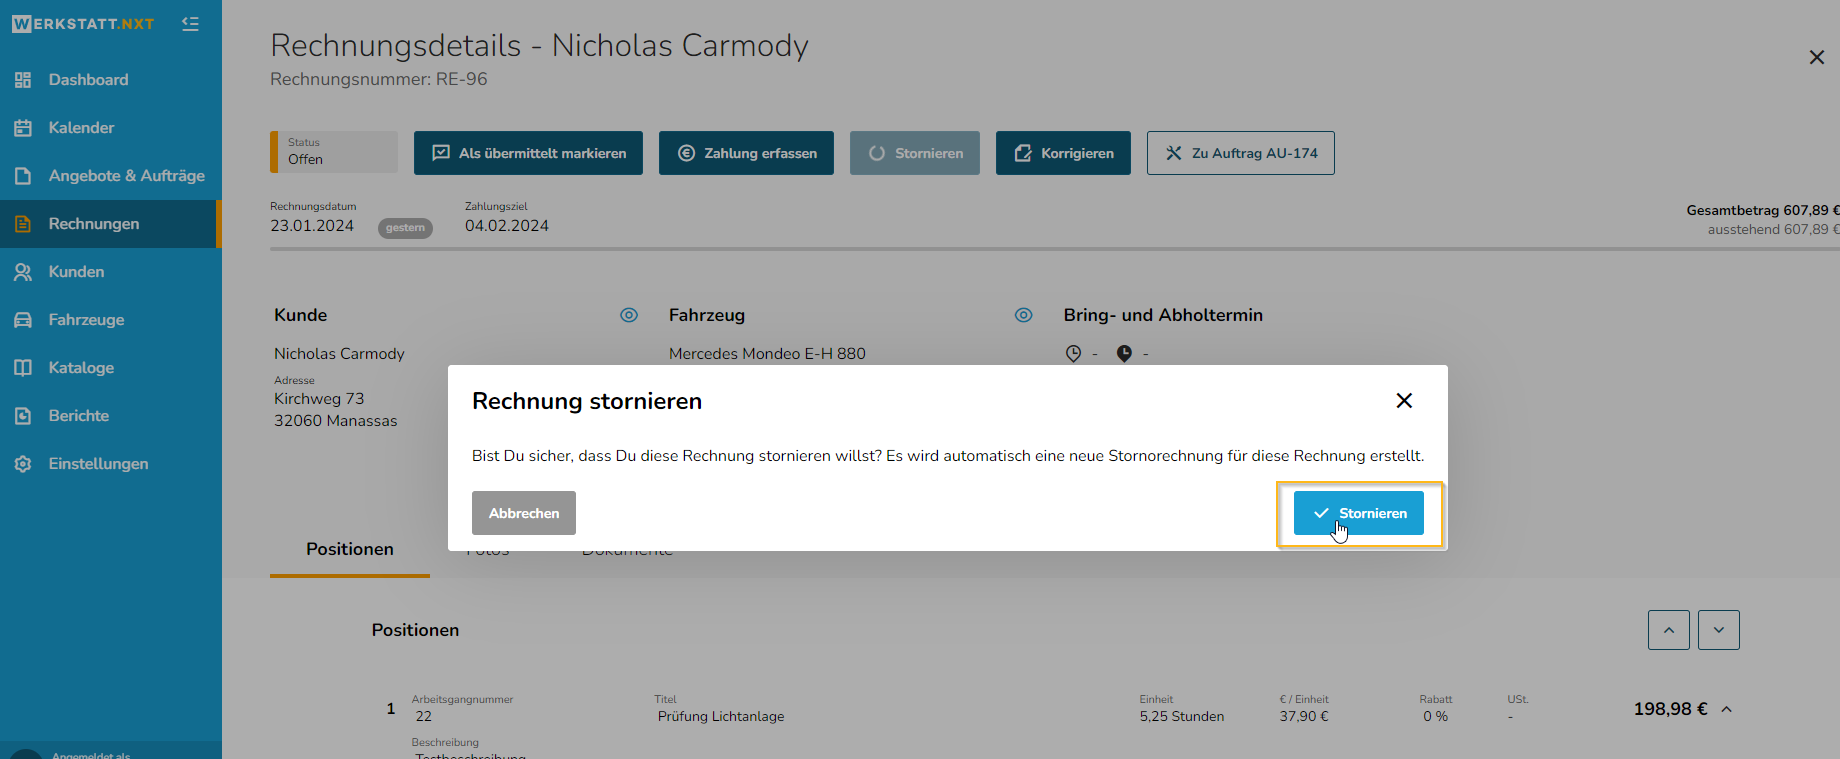Expand all positions with down arrow
Image resolution: width=1840 pixels, height=759 pixels.
tap(1719, 630)
